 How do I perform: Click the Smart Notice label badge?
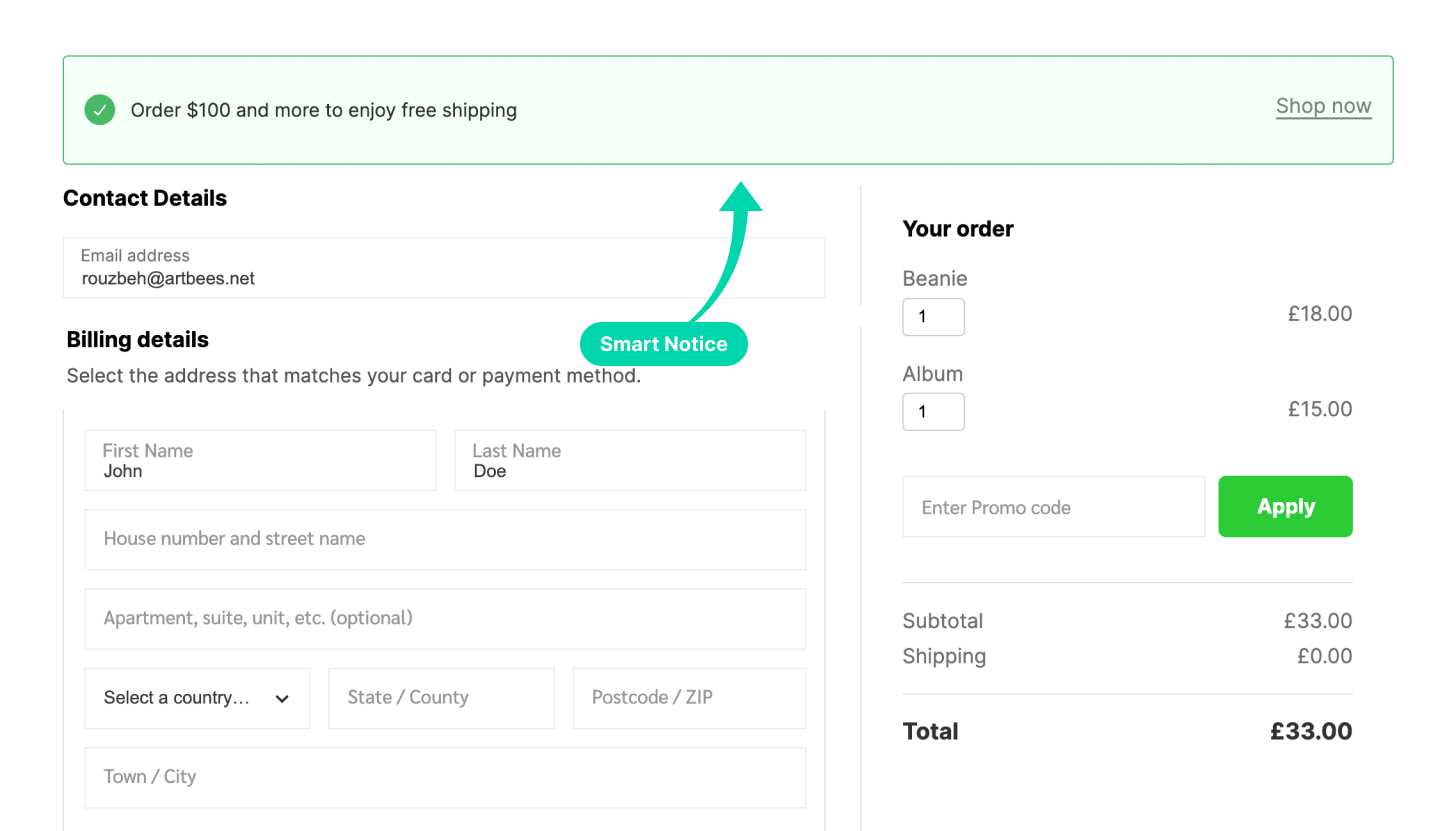click(x=664, y=344)
